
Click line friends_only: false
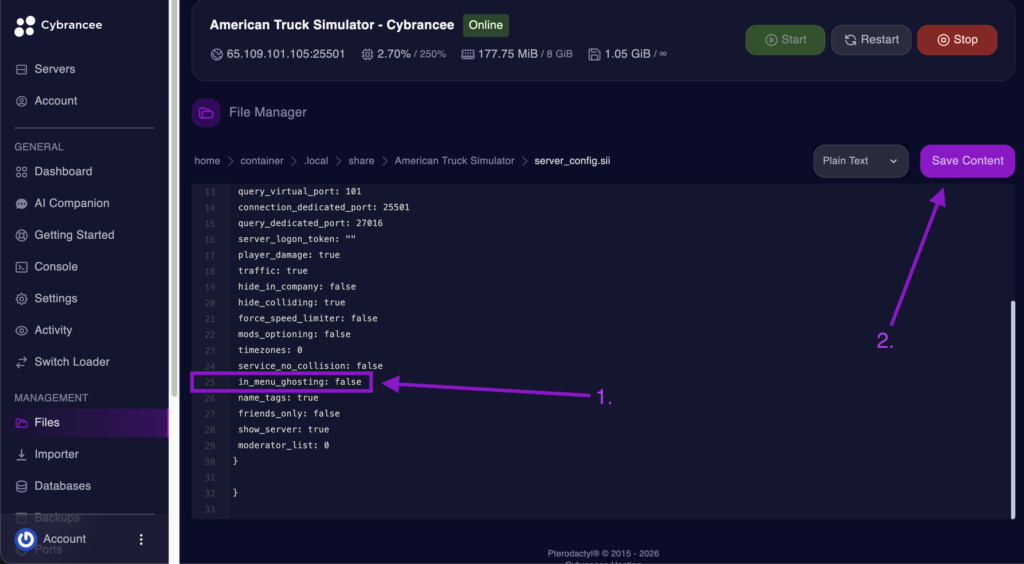click(x=289, y=414)
